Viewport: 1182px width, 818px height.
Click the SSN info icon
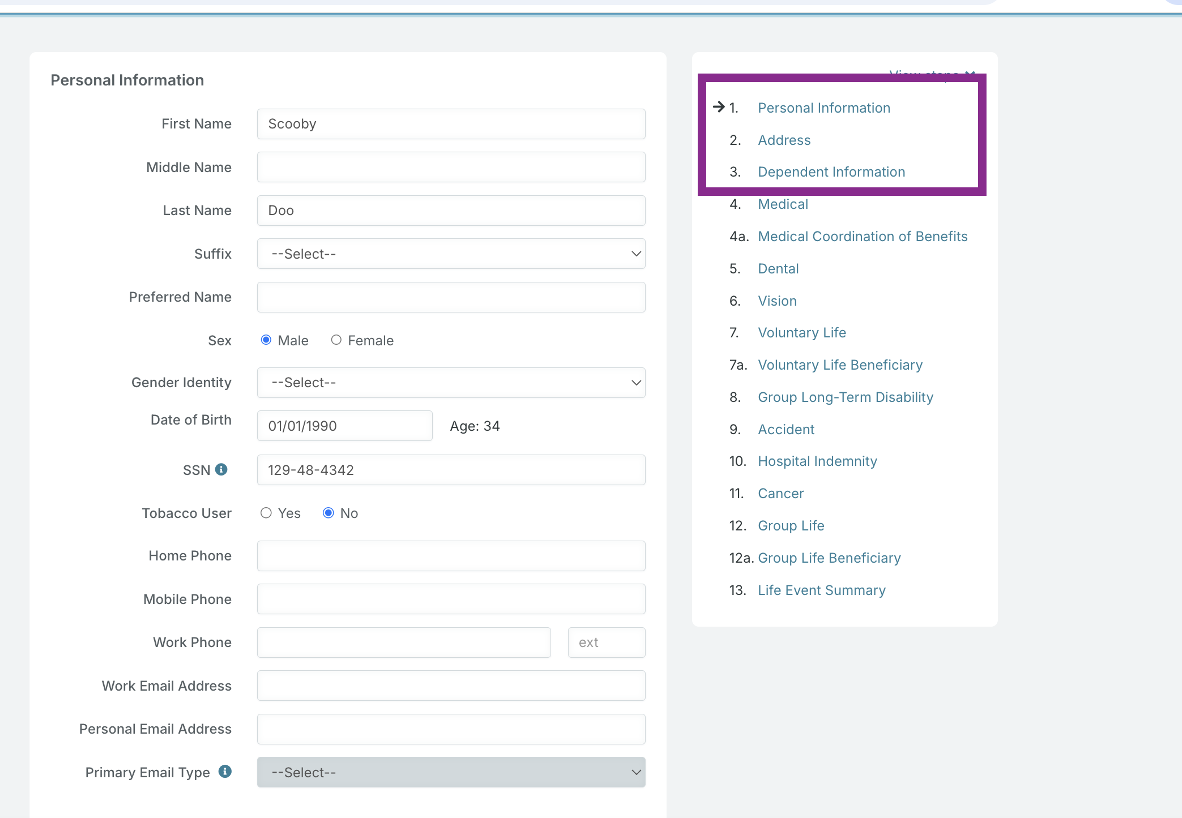coord(221,469)
